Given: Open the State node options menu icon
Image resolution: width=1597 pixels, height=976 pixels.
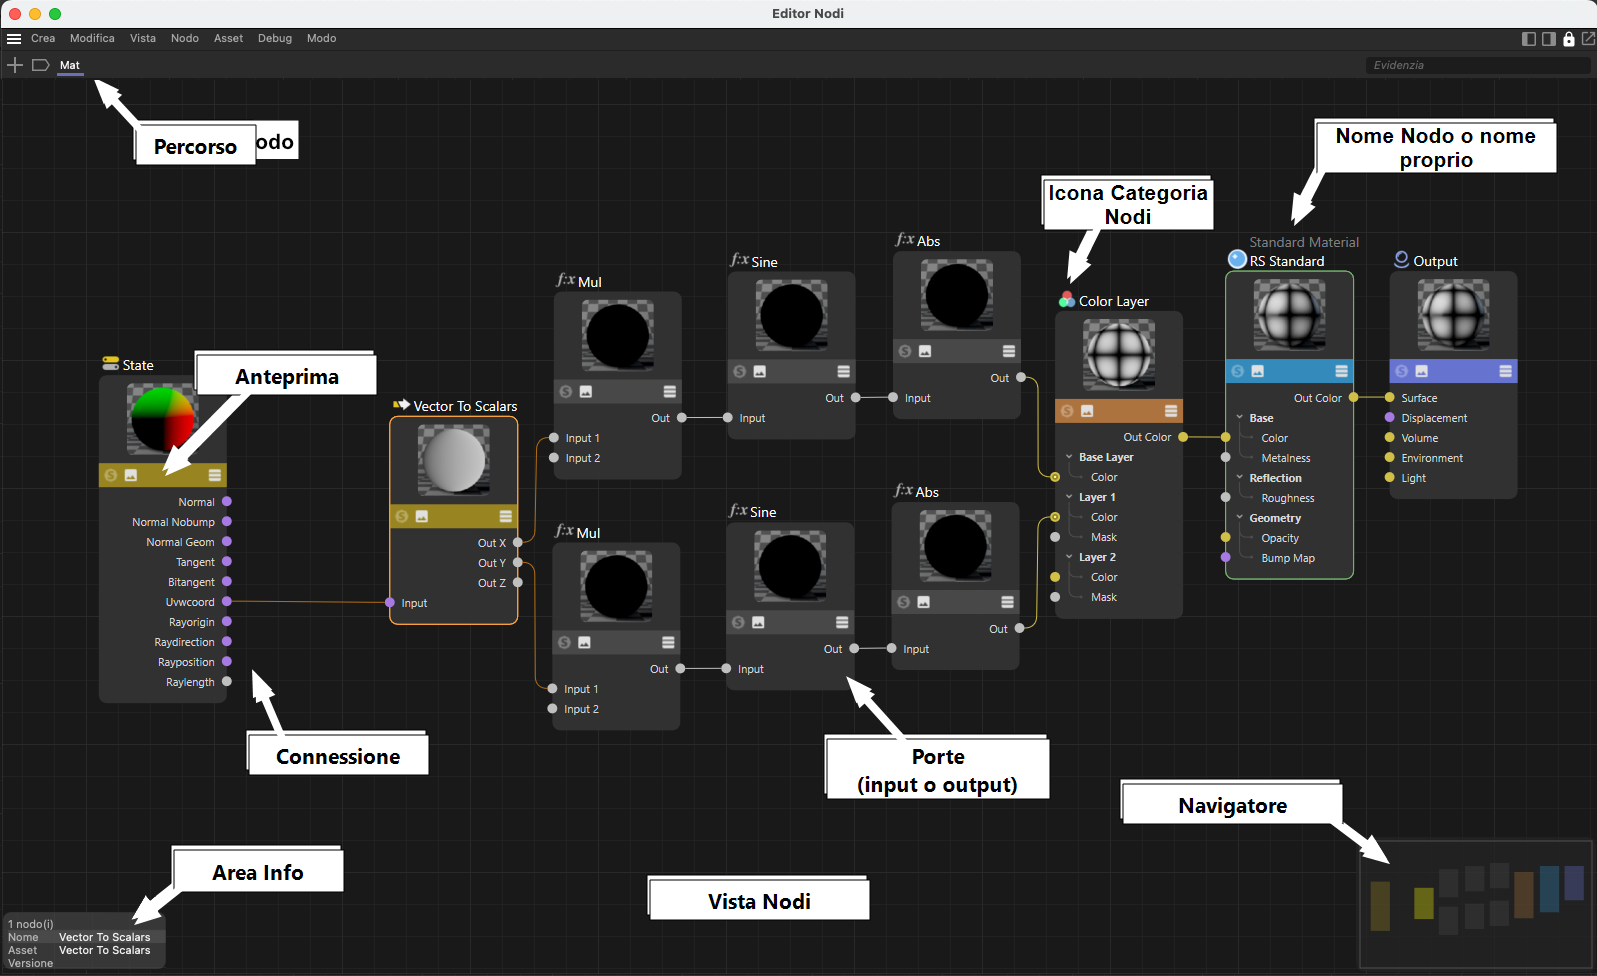Looking at the screenshot, I should 215,475.
